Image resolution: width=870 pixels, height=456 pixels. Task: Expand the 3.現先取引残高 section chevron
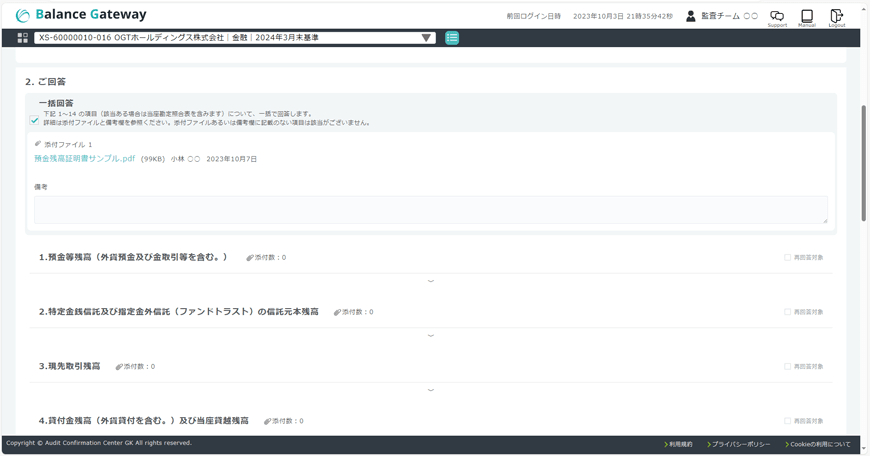[x=431, y=390]
